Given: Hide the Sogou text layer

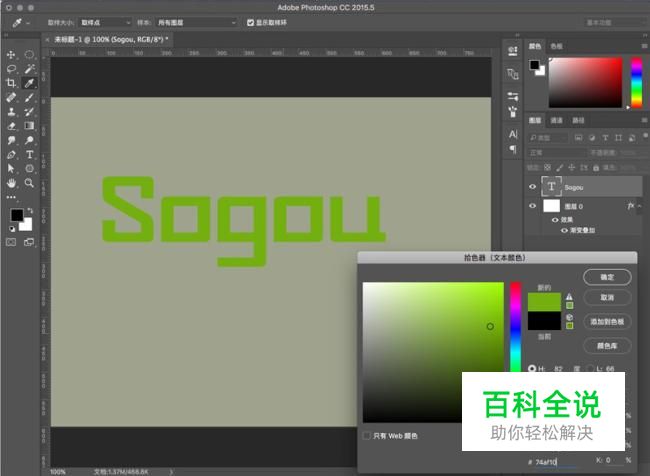Looking at the screenshot, I should tap(533, 187).
